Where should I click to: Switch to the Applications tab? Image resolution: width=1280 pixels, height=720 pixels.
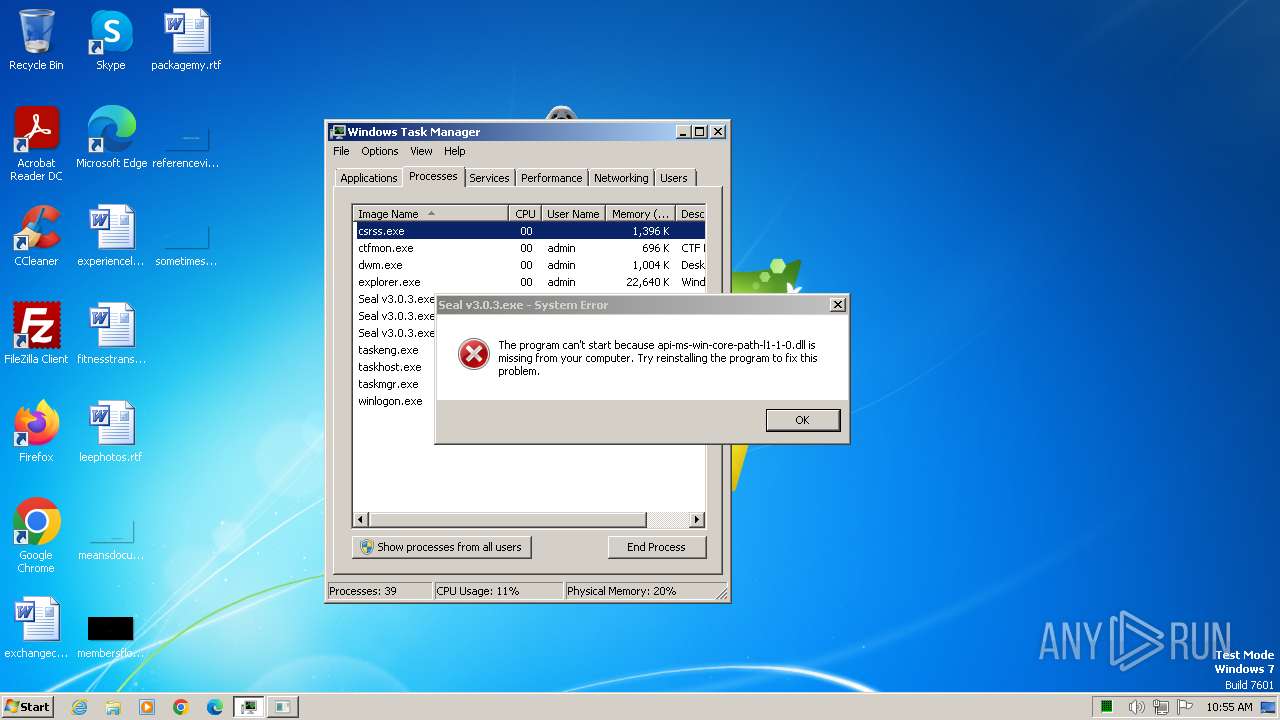pos(369,178)
